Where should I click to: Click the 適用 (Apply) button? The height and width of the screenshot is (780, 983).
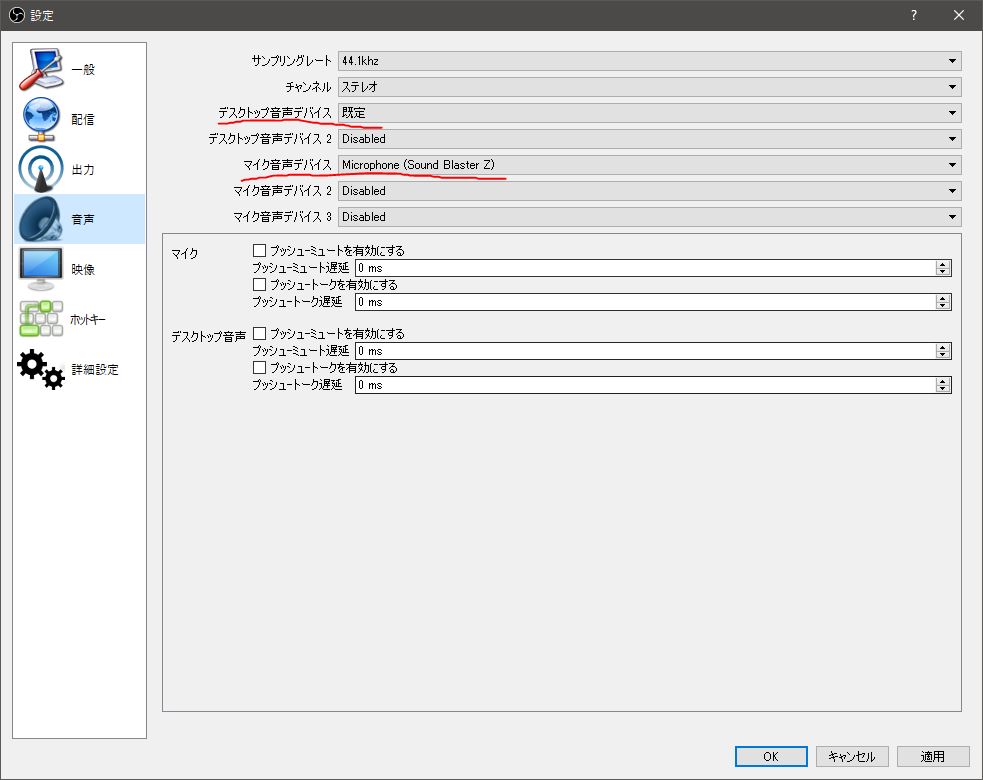[932, 756]
